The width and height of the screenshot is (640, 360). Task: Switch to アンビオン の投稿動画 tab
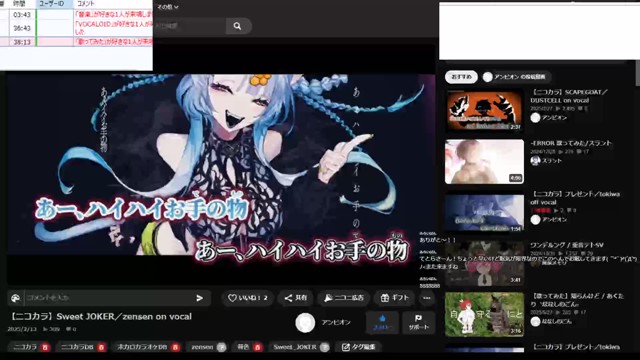point(515,77)
